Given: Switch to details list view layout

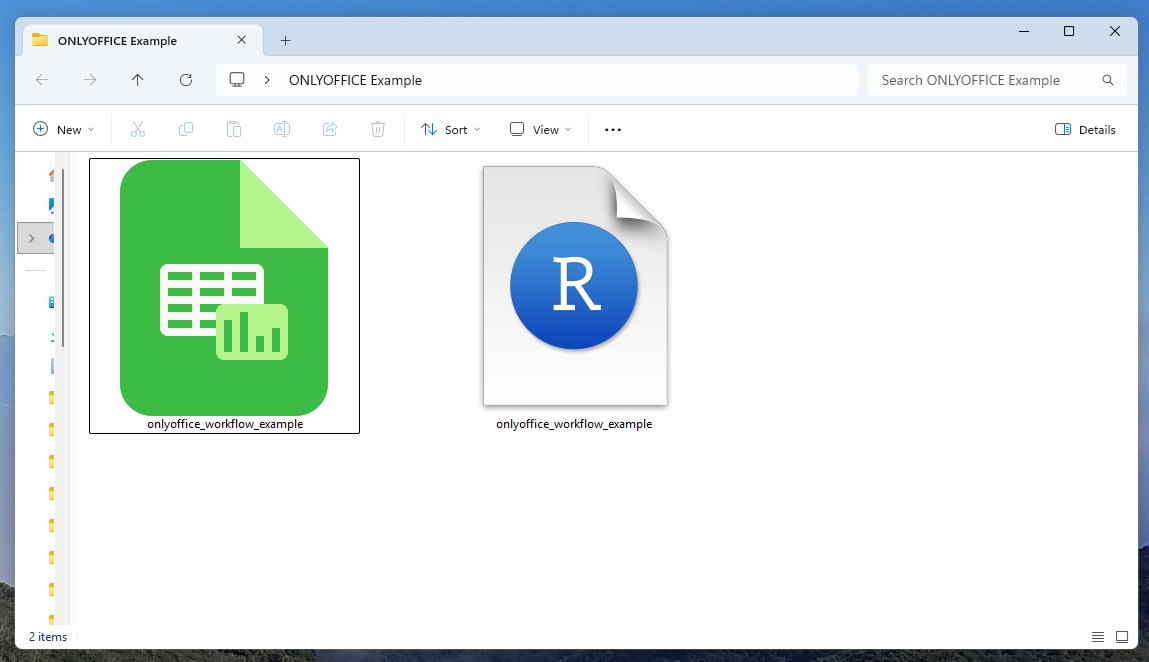Looking at the screenshot, I should (x=1098, y=637).
